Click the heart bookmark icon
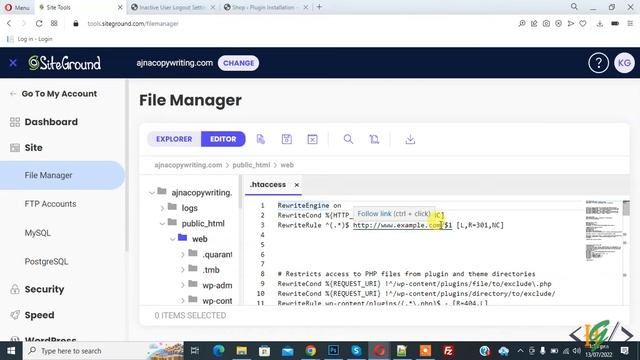 (x=583, y=24)
